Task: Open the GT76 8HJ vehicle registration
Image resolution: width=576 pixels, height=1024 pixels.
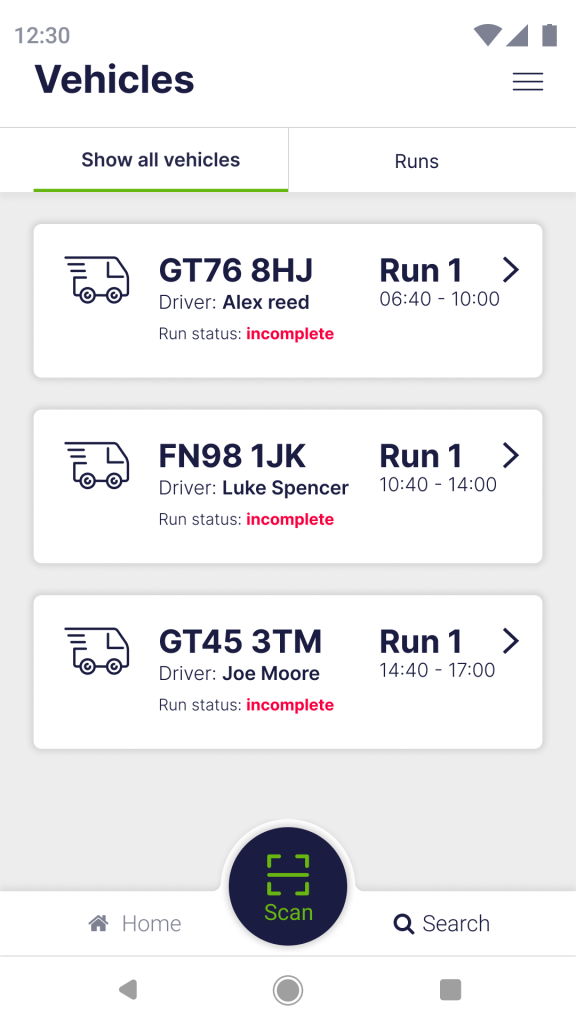Action: [236, 270]
